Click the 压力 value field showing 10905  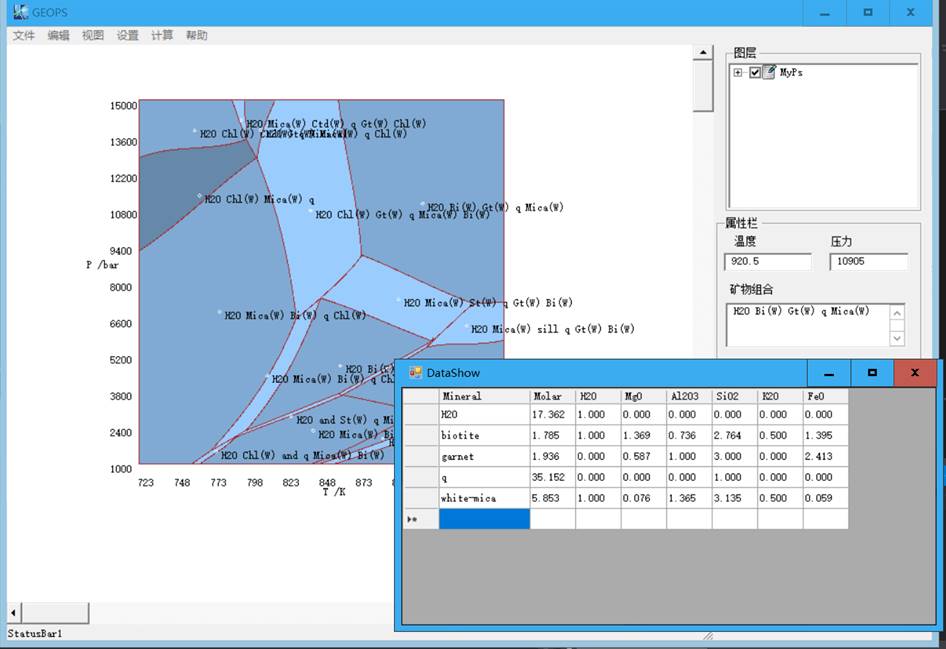(x=868, y=261)
